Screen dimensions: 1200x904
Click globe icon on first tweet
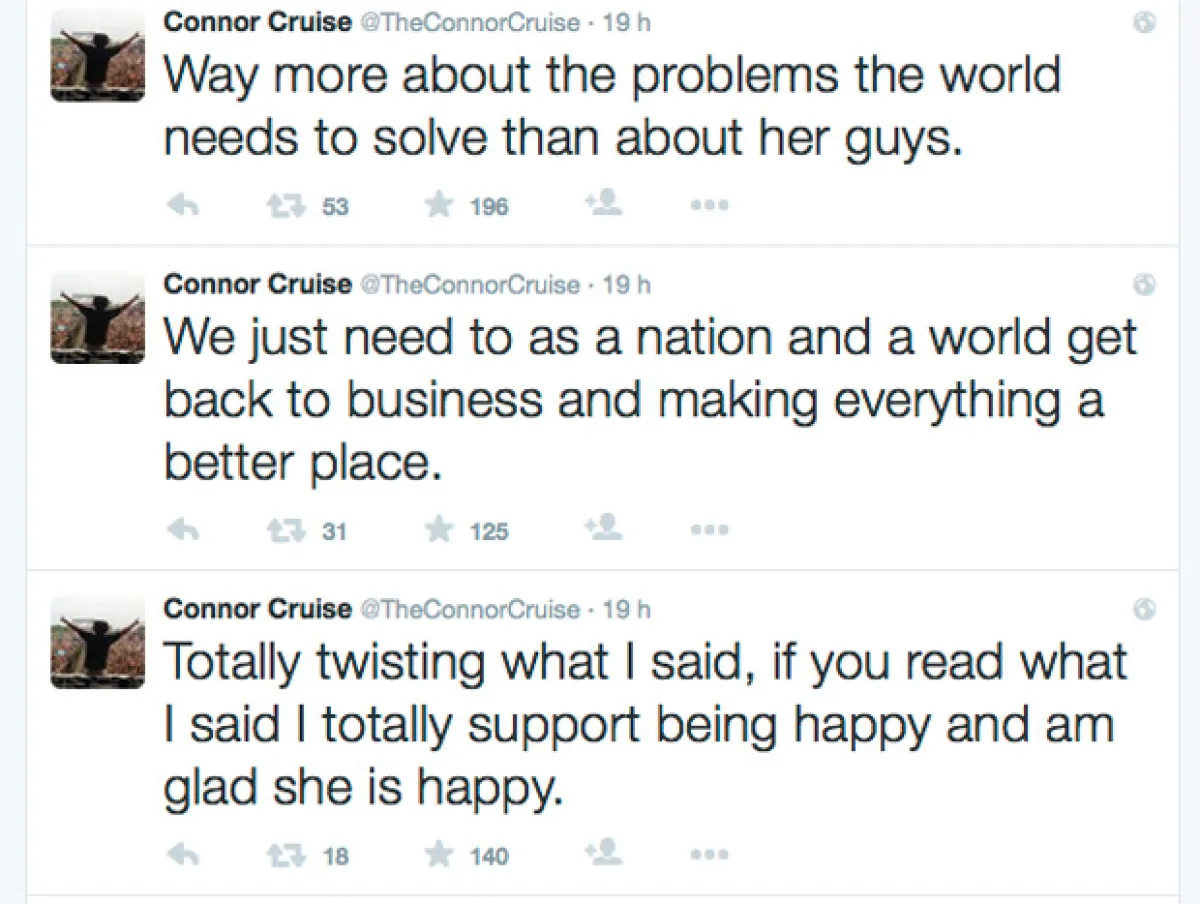click(x=1146, y=24)
